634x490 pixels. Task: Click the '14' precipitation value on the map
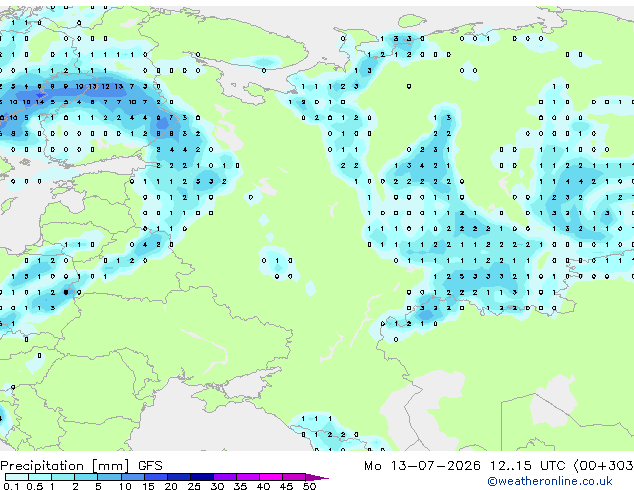pyautogui.click(x=40, y=102)
